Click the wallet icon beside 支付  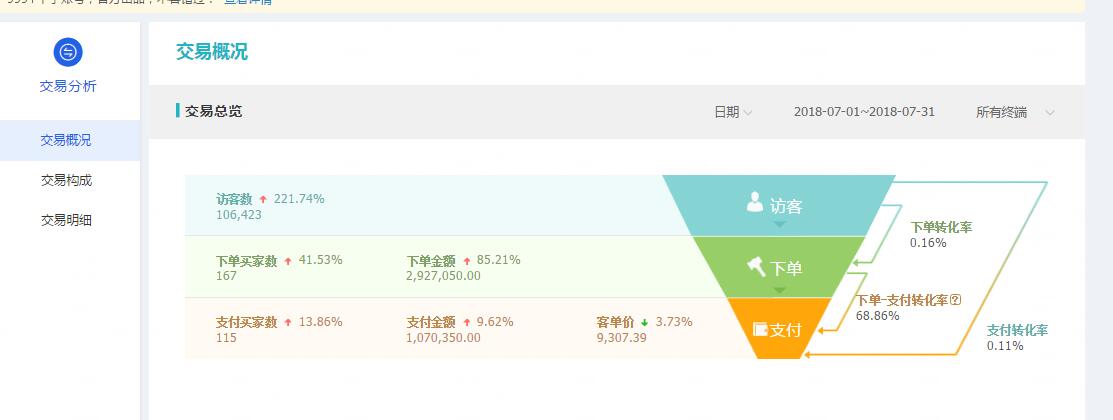tap(760, 329)
